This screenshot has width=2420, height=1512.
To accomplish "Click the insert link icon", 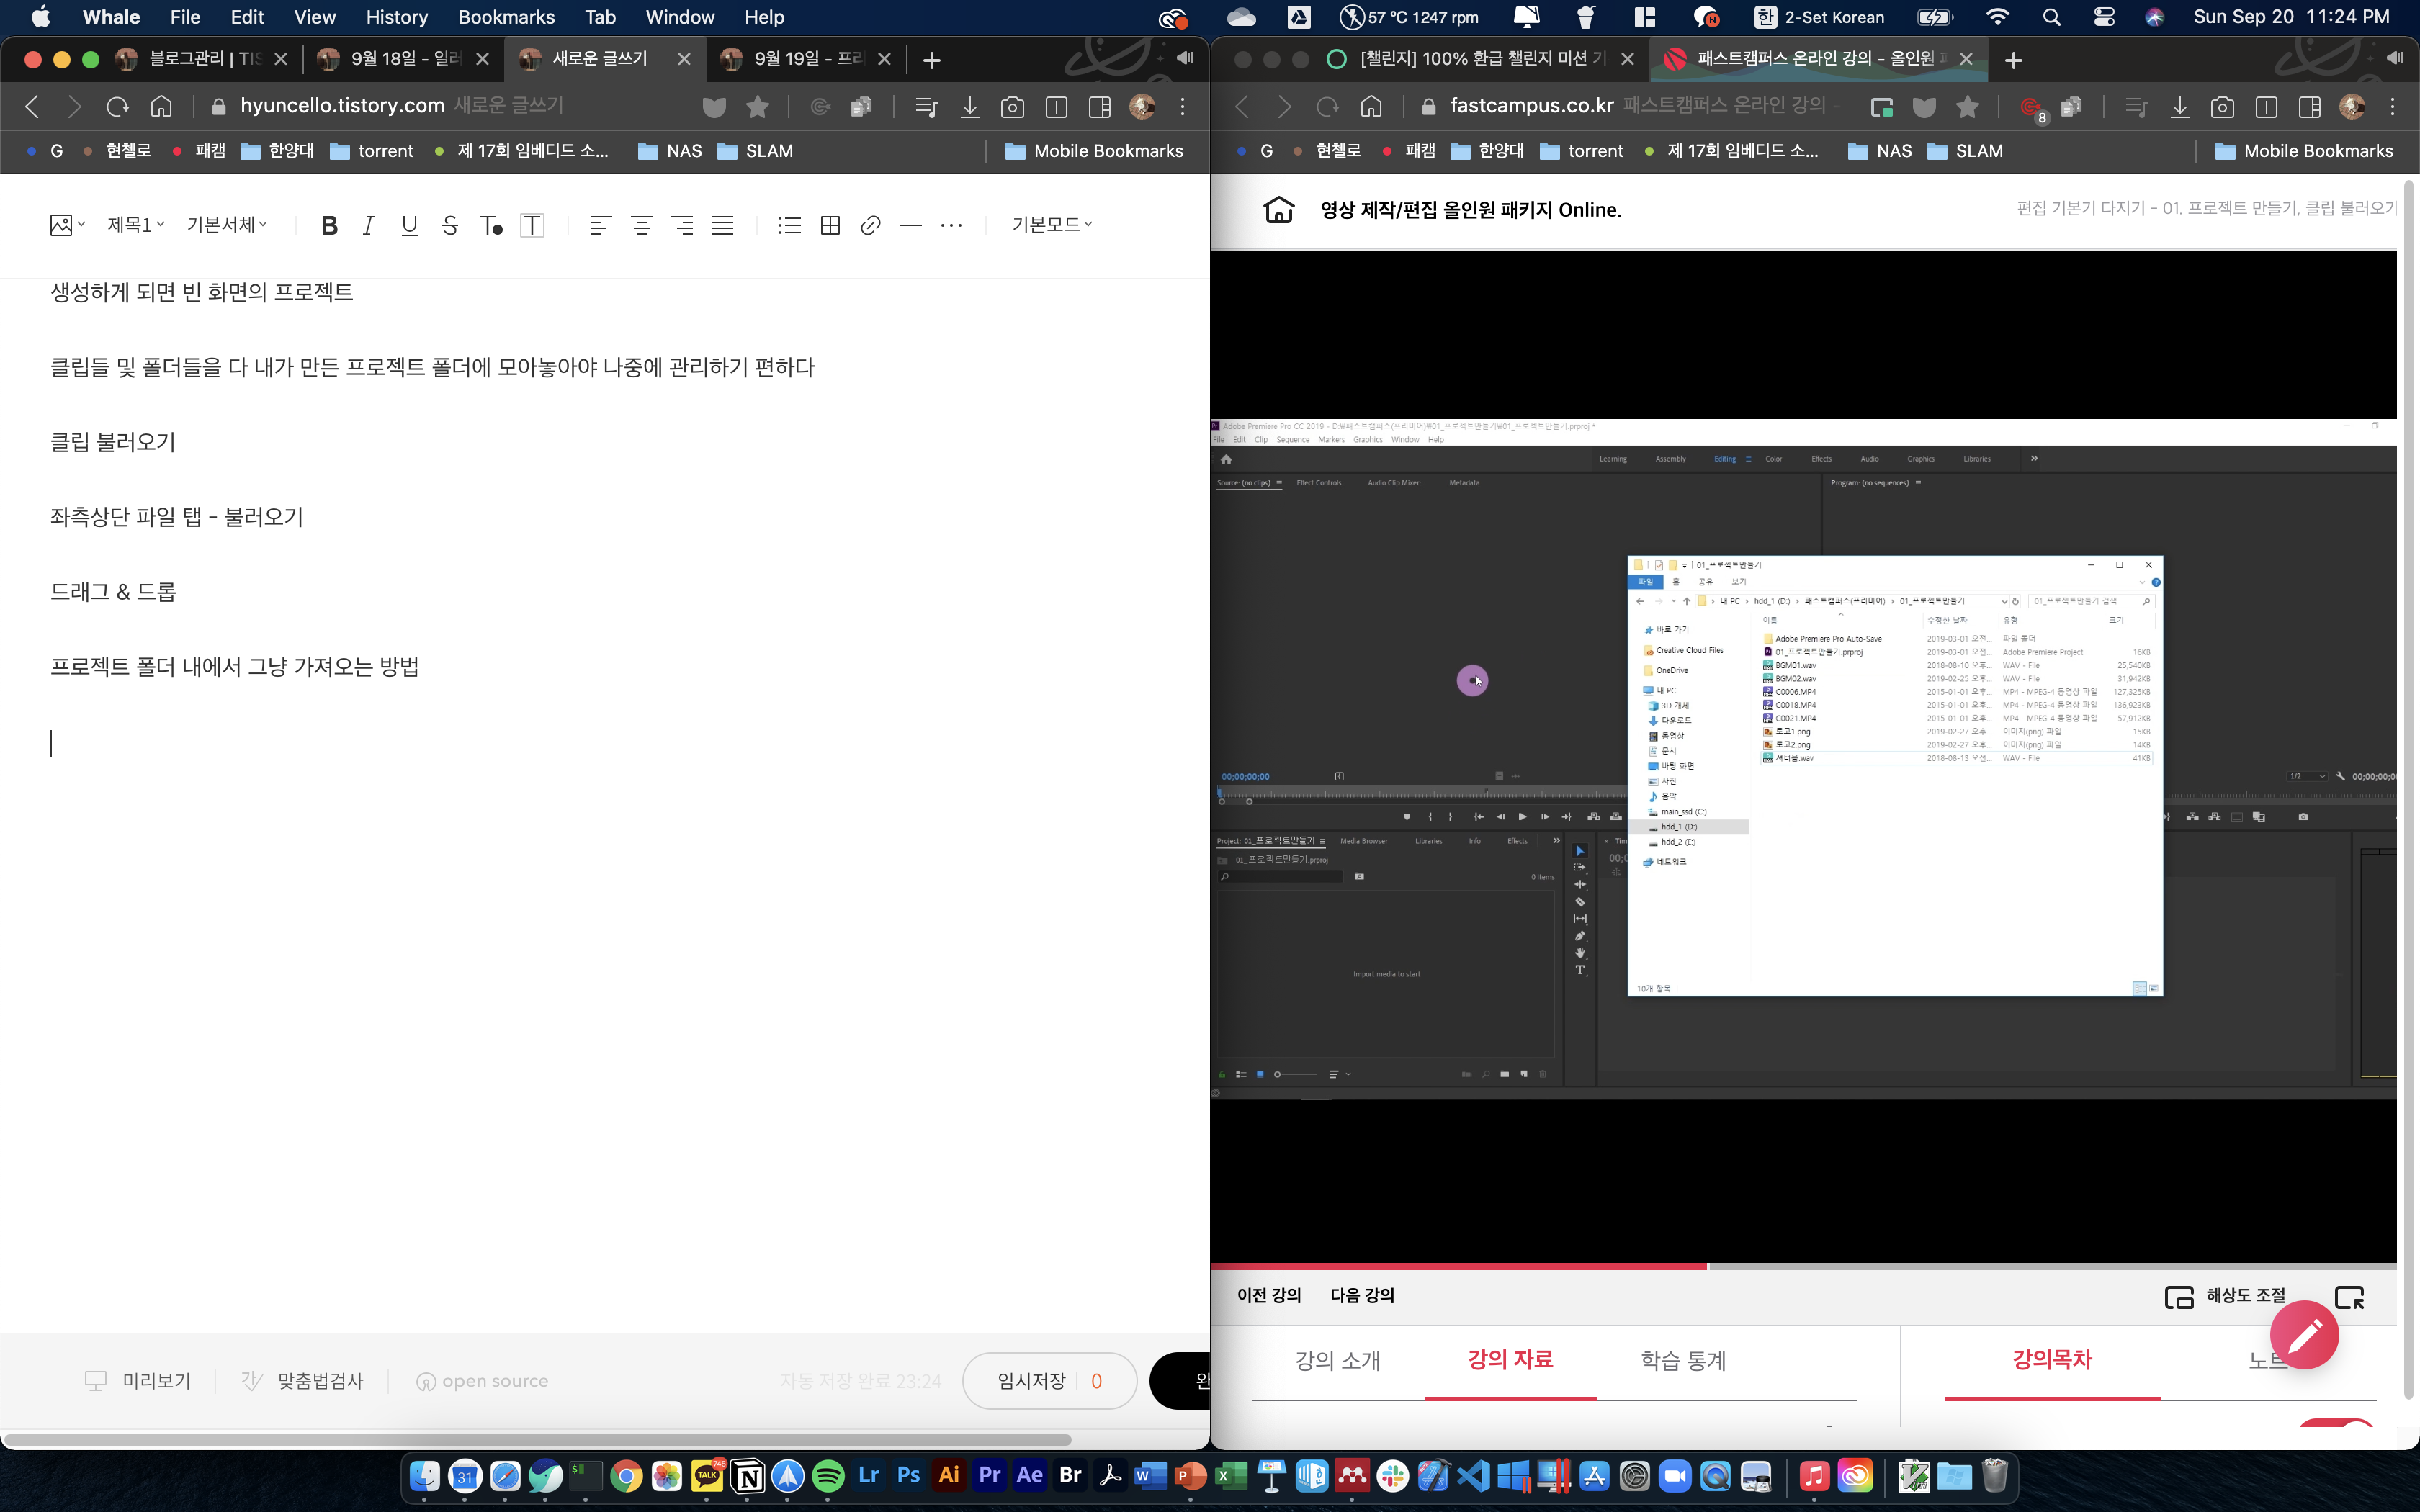I will (x=870, y=225).
